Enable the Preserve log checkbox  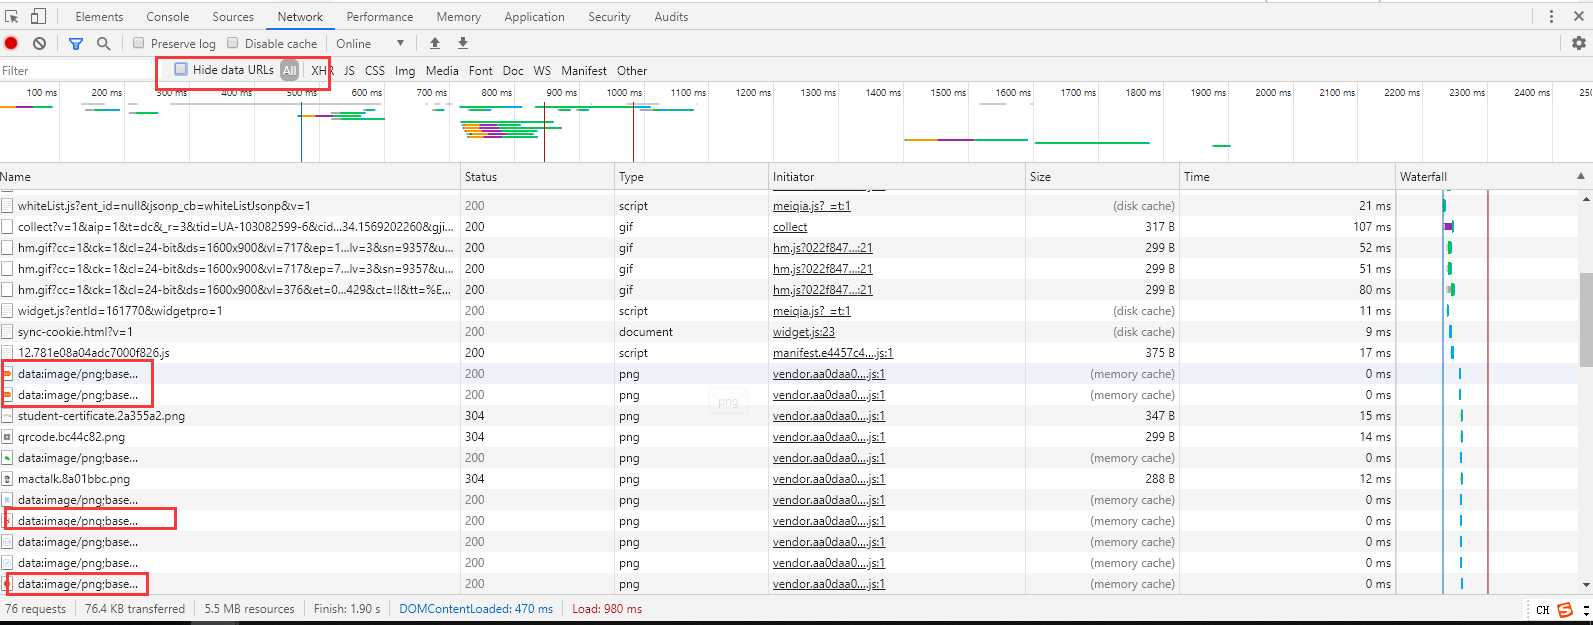click(139, 43)
